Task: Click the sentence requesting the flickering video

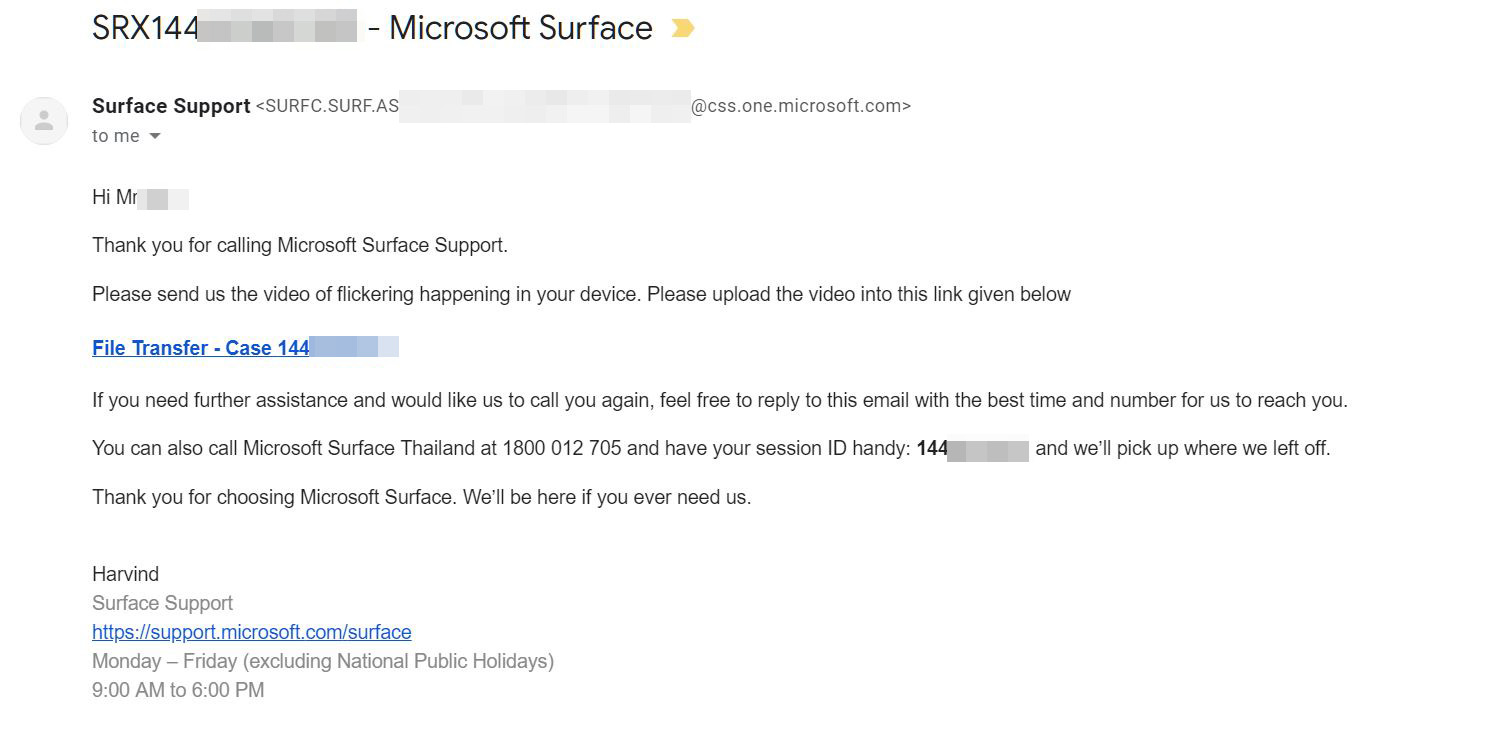Action: click(581, 294)
